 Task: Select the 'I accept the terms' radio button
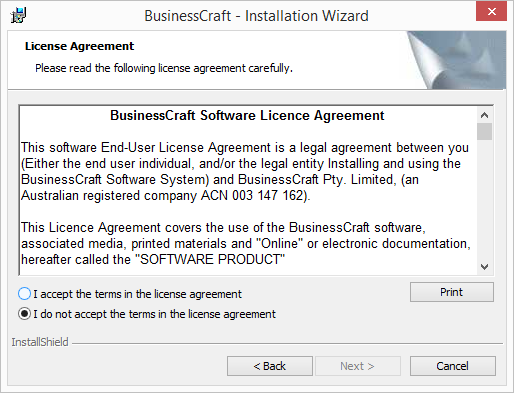24,294
